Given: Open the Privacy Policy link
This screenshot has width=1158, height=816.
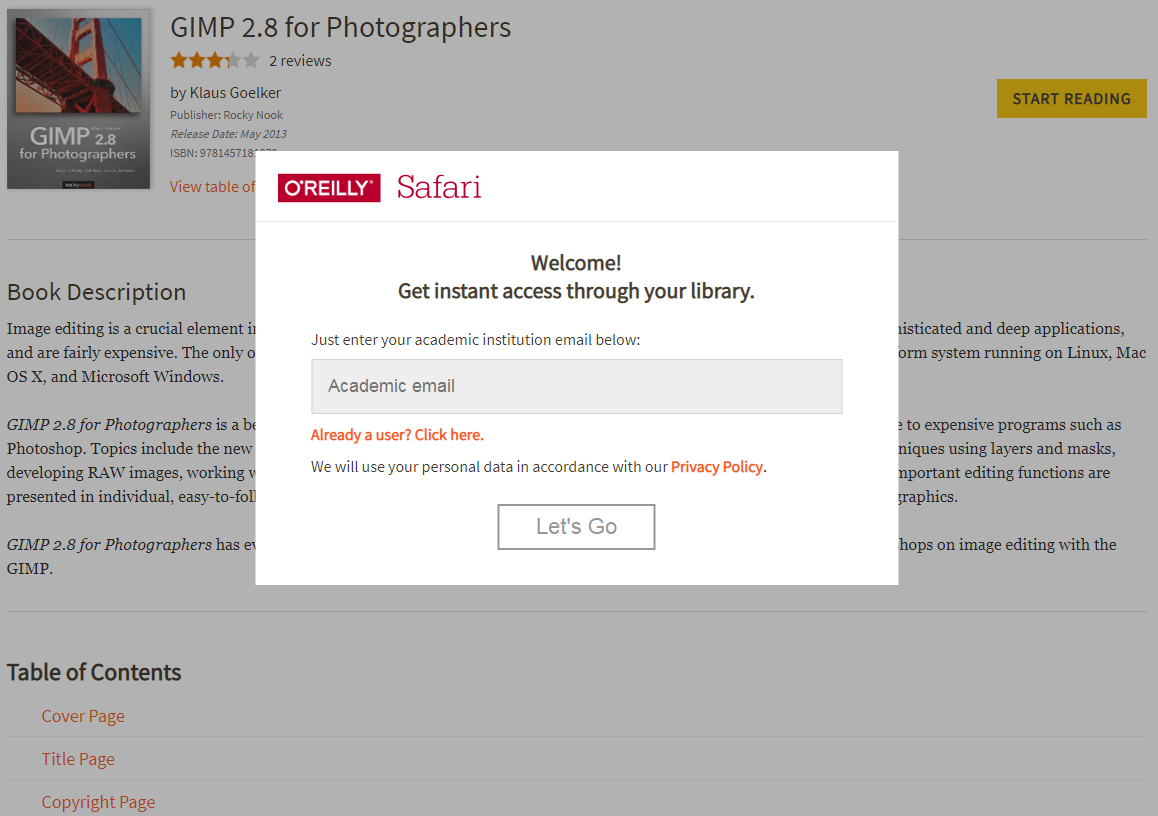Looking at the screenshot, I should (x=716, y=467).
